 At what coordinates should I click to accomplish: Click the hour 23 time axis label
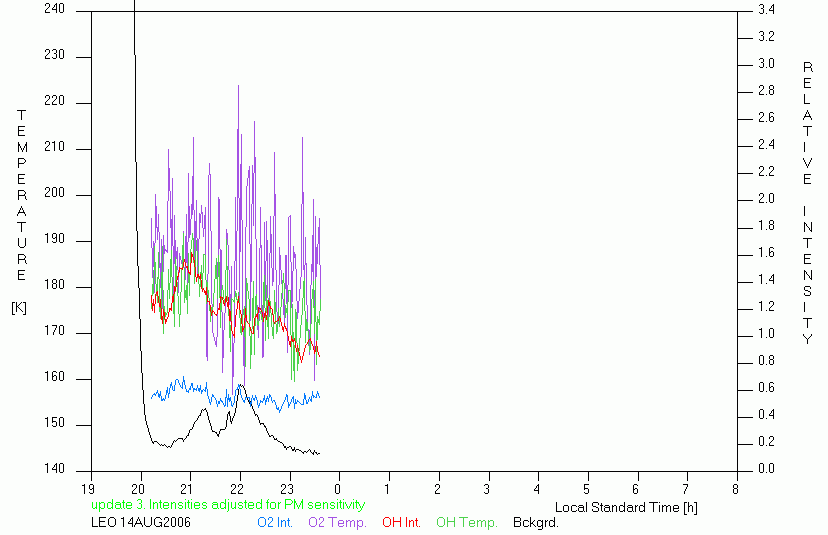[x=287, y=489]
